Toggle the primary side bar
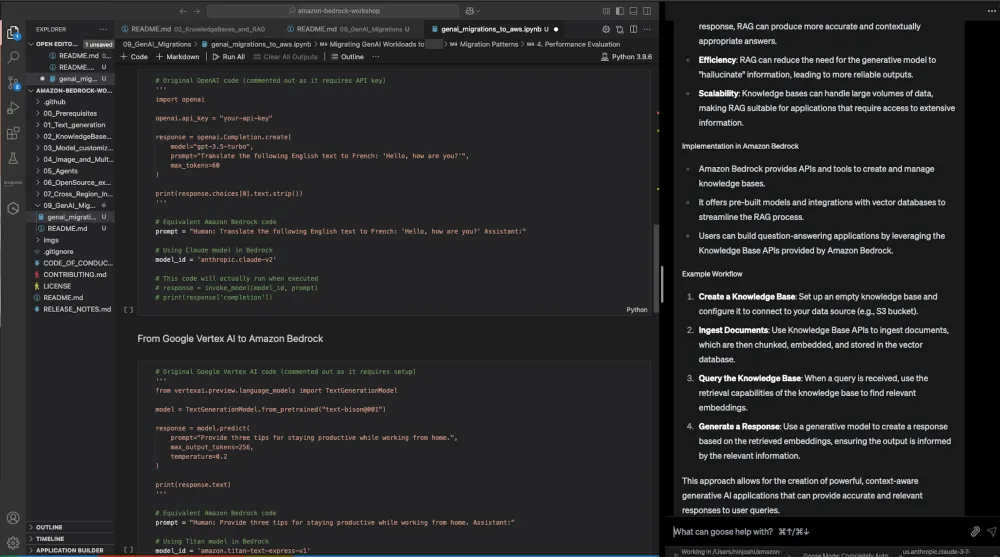The width and height of the screenshot is (1000, 557). [619, 11]
